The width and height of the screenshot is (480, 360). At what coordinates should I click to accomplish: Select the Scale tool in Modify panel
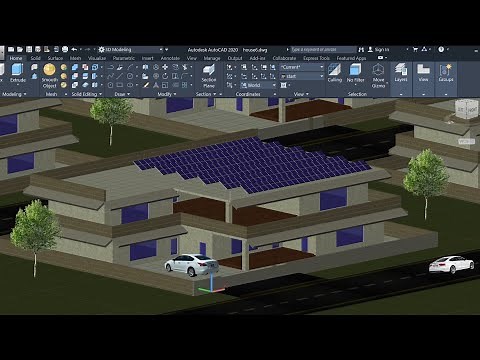pyautogui.click(x=165, y=85)
